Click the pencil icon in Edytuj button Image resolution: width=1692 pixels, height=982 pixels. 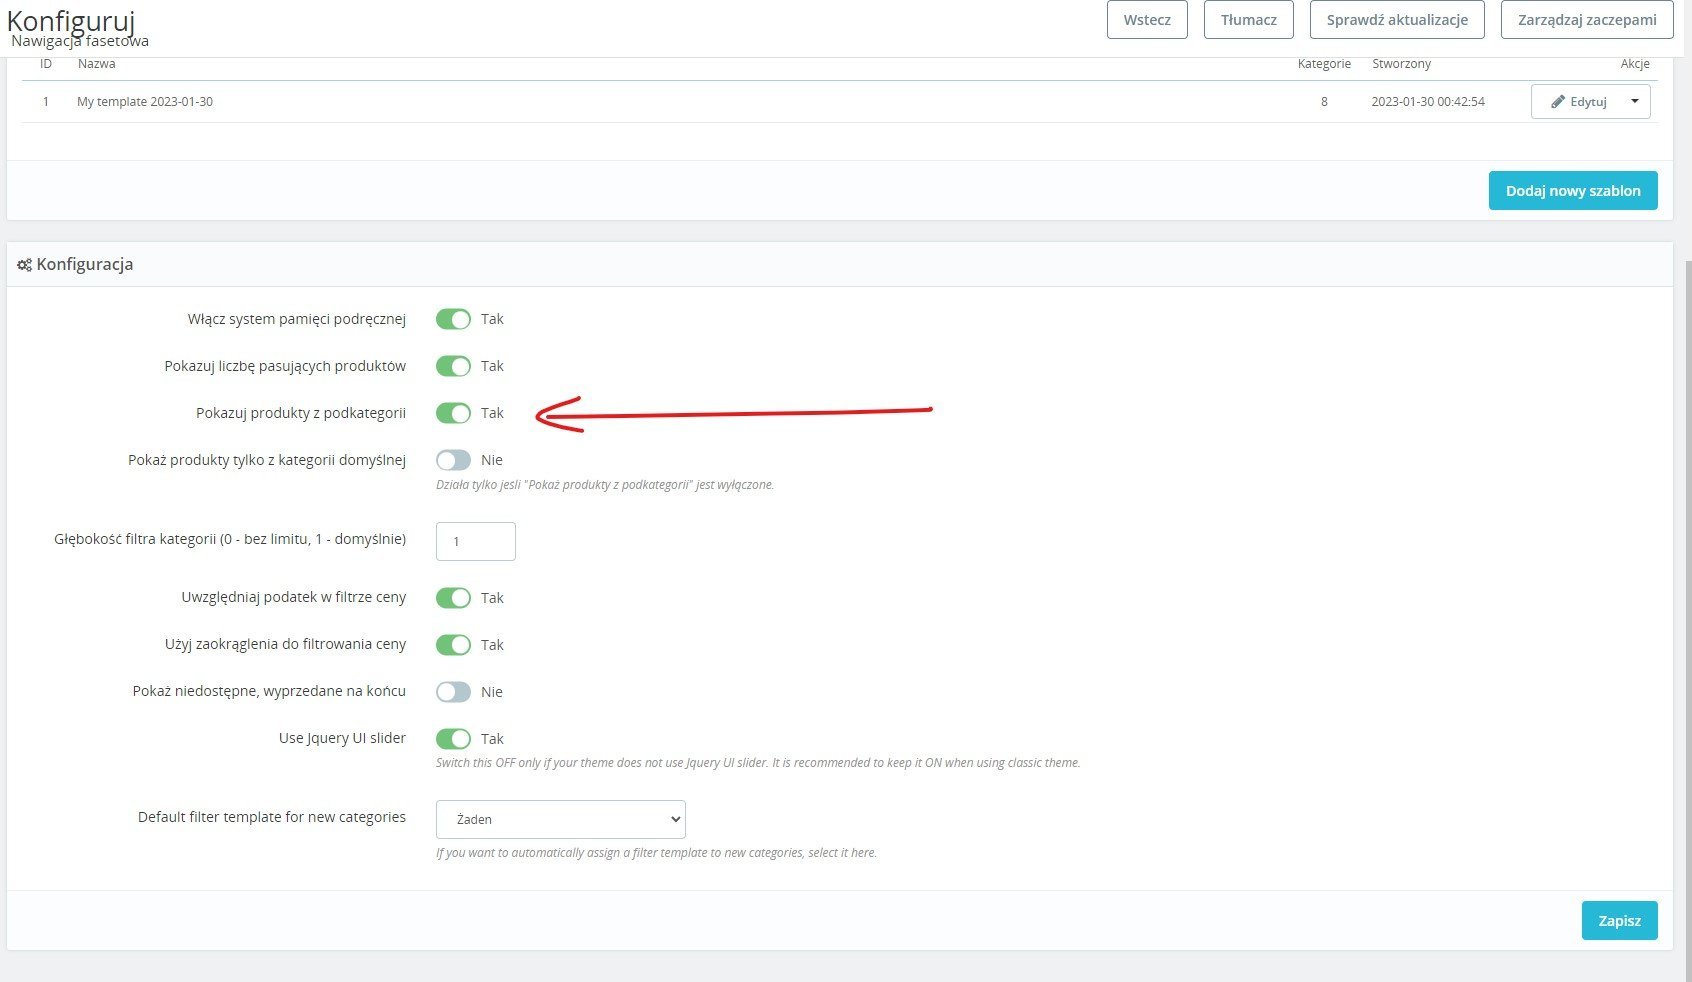(1558, 102)
